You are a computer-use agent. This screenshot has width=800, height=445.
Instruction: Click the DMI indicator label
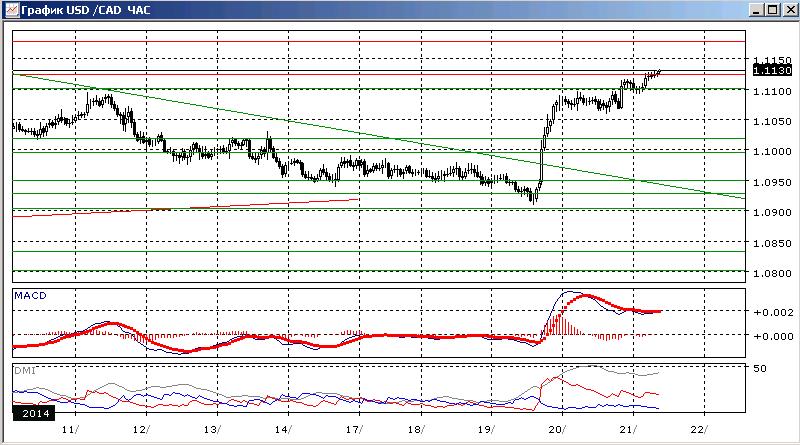click(24, 370)
